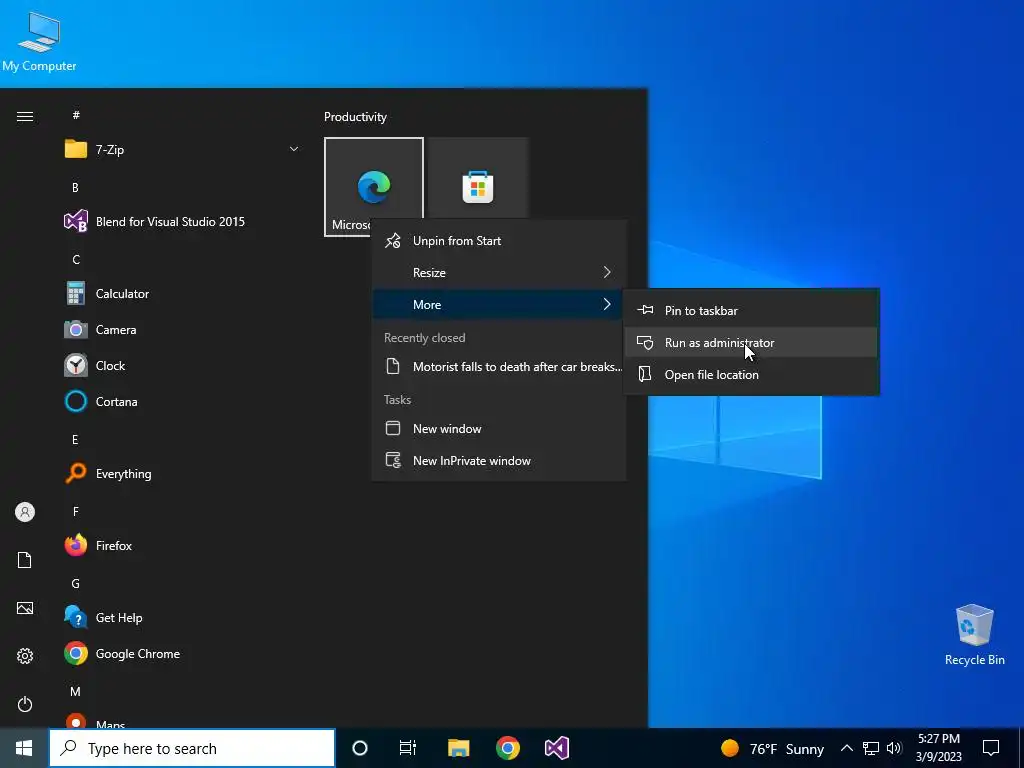This screenshot has height=768, width=1024.
Task: Open the volume tray icon
Action: pos(894,748)
